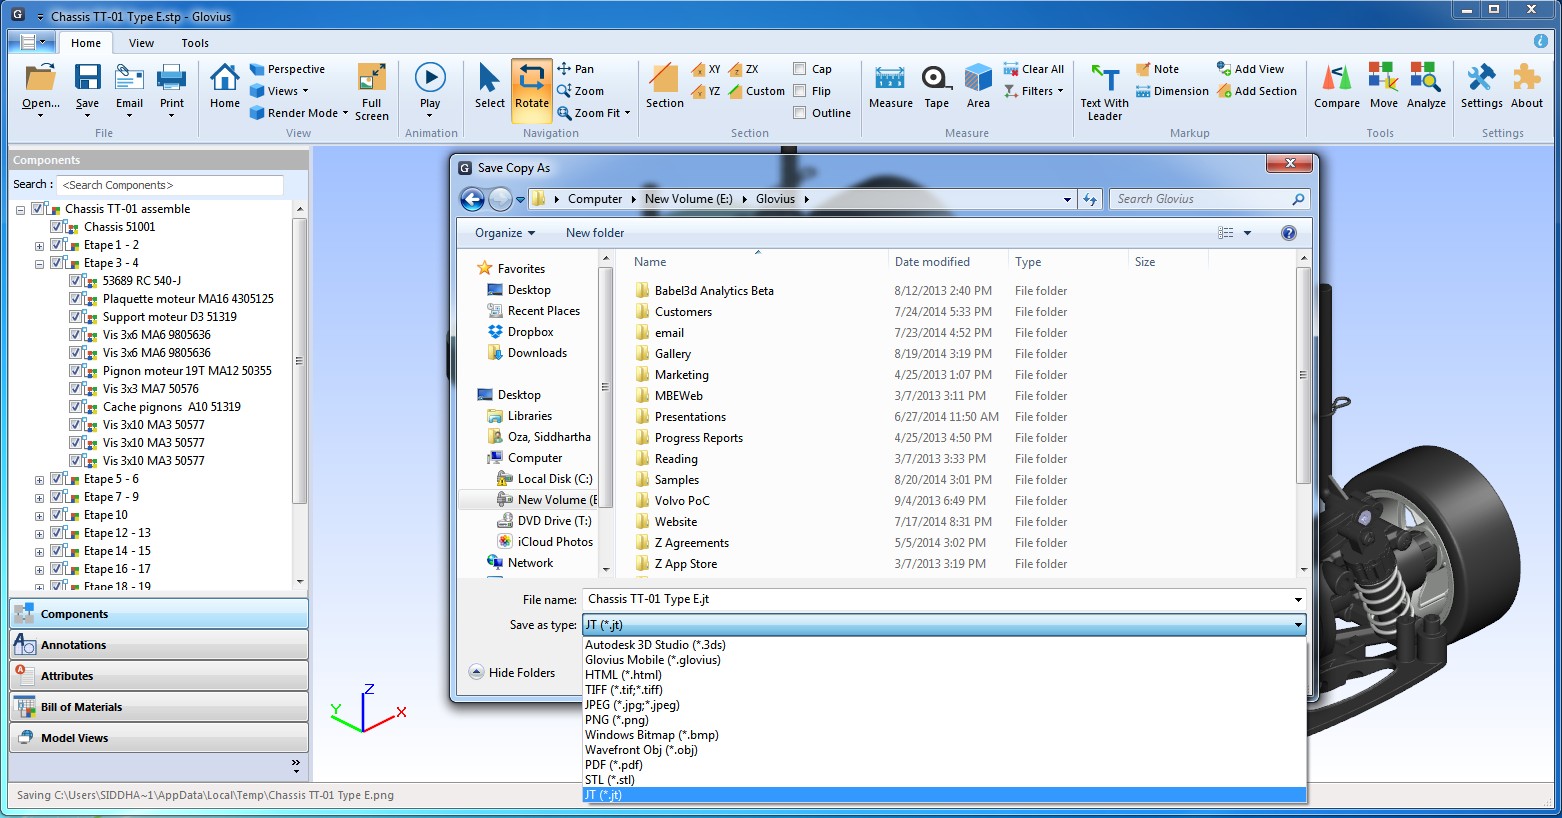Select the Area measure tool

pos(978,86)
